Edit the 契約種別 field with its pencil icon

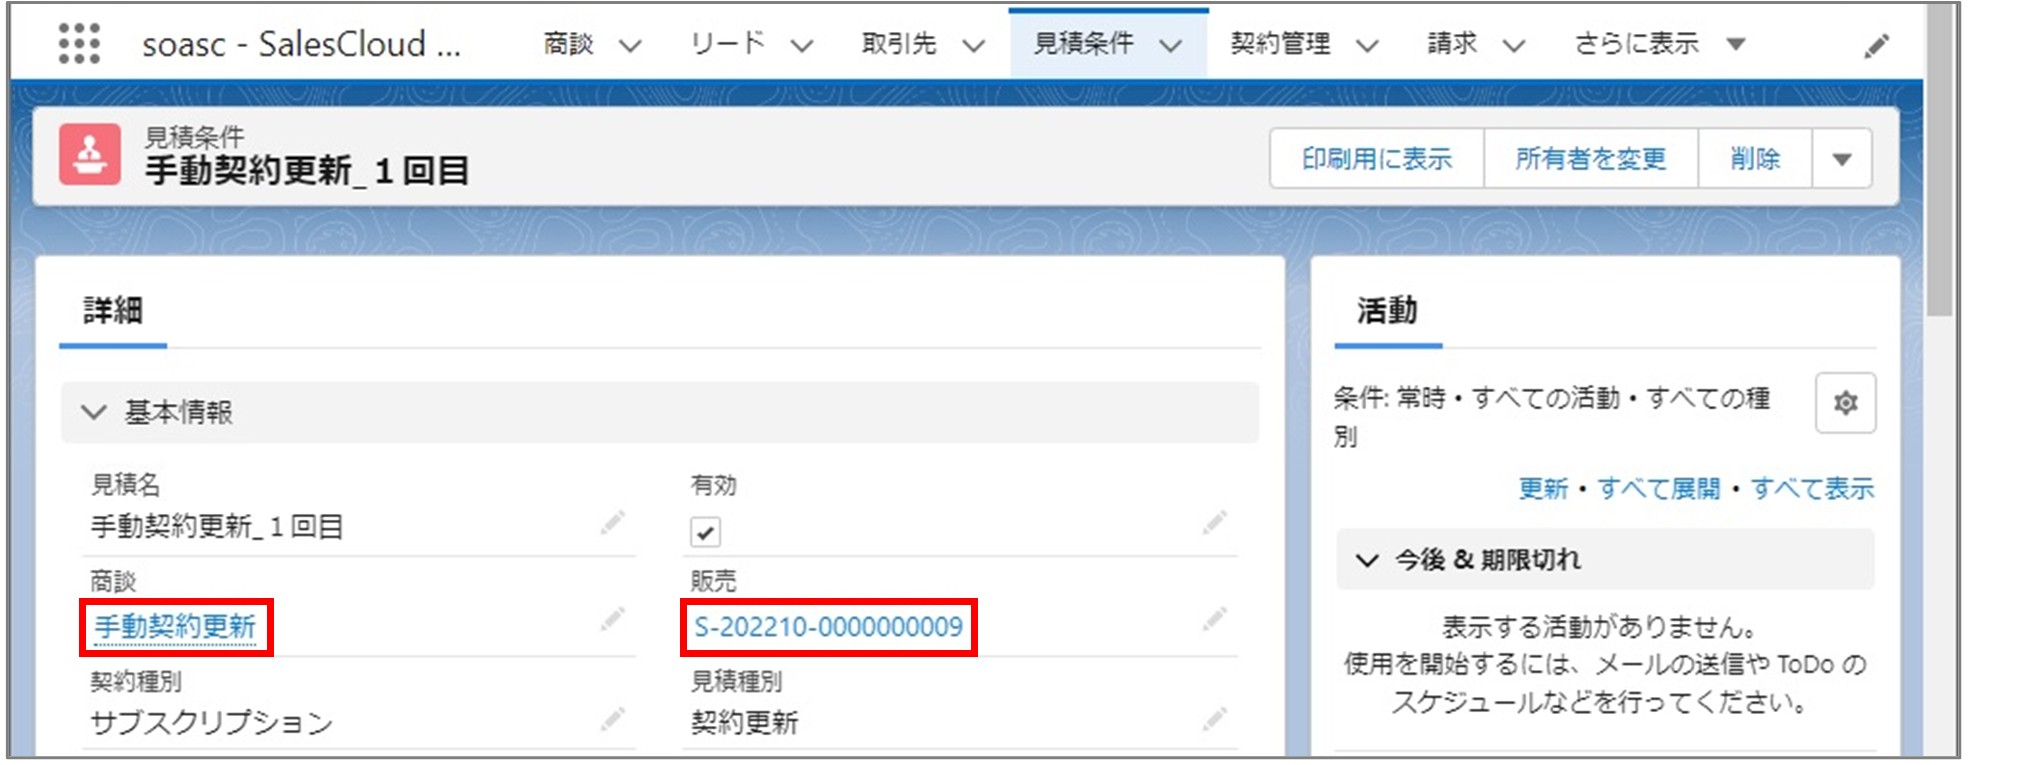[x=612, y=719]
